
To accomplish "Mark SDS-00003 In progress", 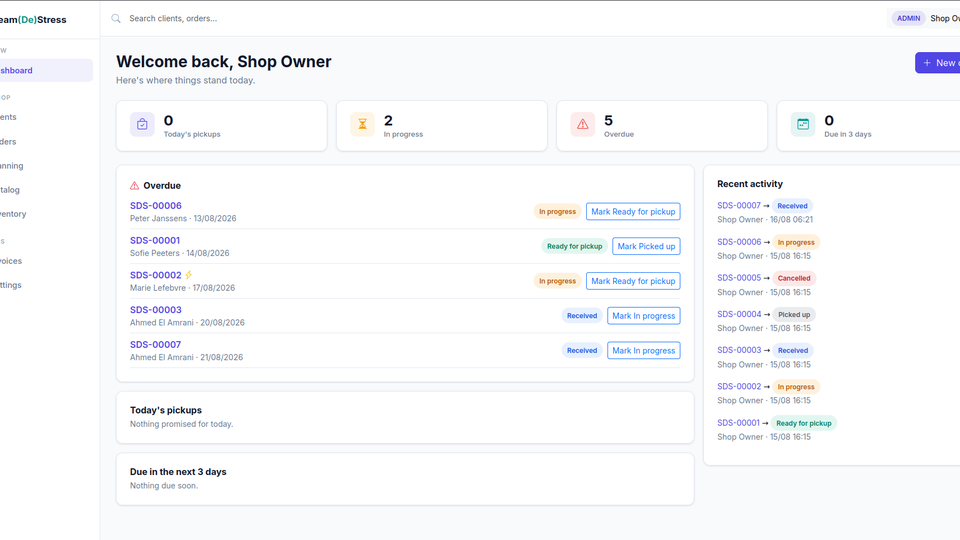I will [643, 316].
